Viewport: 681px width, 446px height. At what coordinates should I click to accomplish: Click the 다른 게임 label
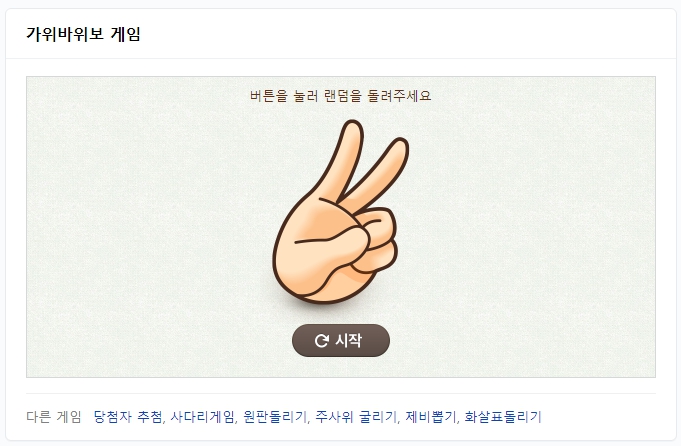(x=54, y=417)
